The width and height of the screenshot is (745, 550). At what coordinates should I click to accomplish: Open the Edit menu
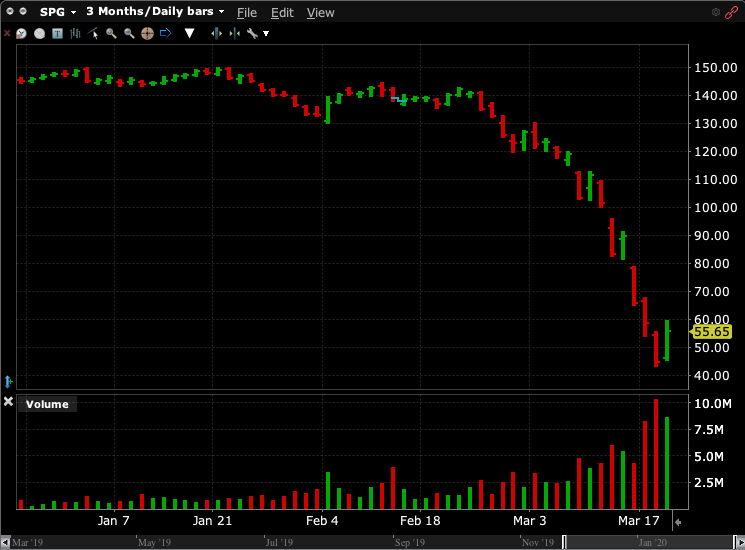pyautogui.click(x=282, y=12)
